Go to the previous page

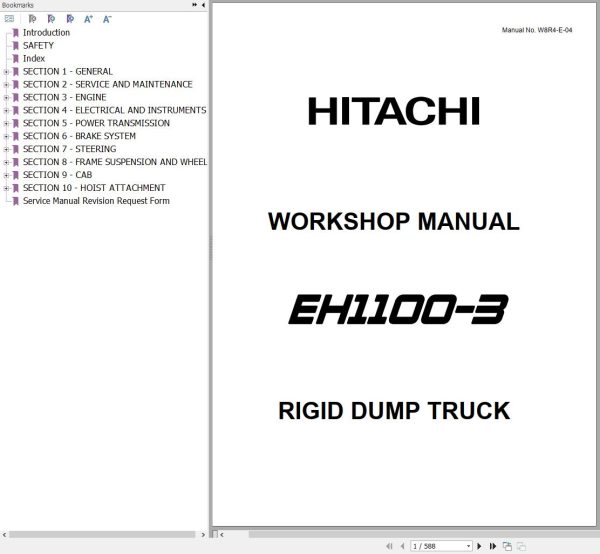[402, 546]
